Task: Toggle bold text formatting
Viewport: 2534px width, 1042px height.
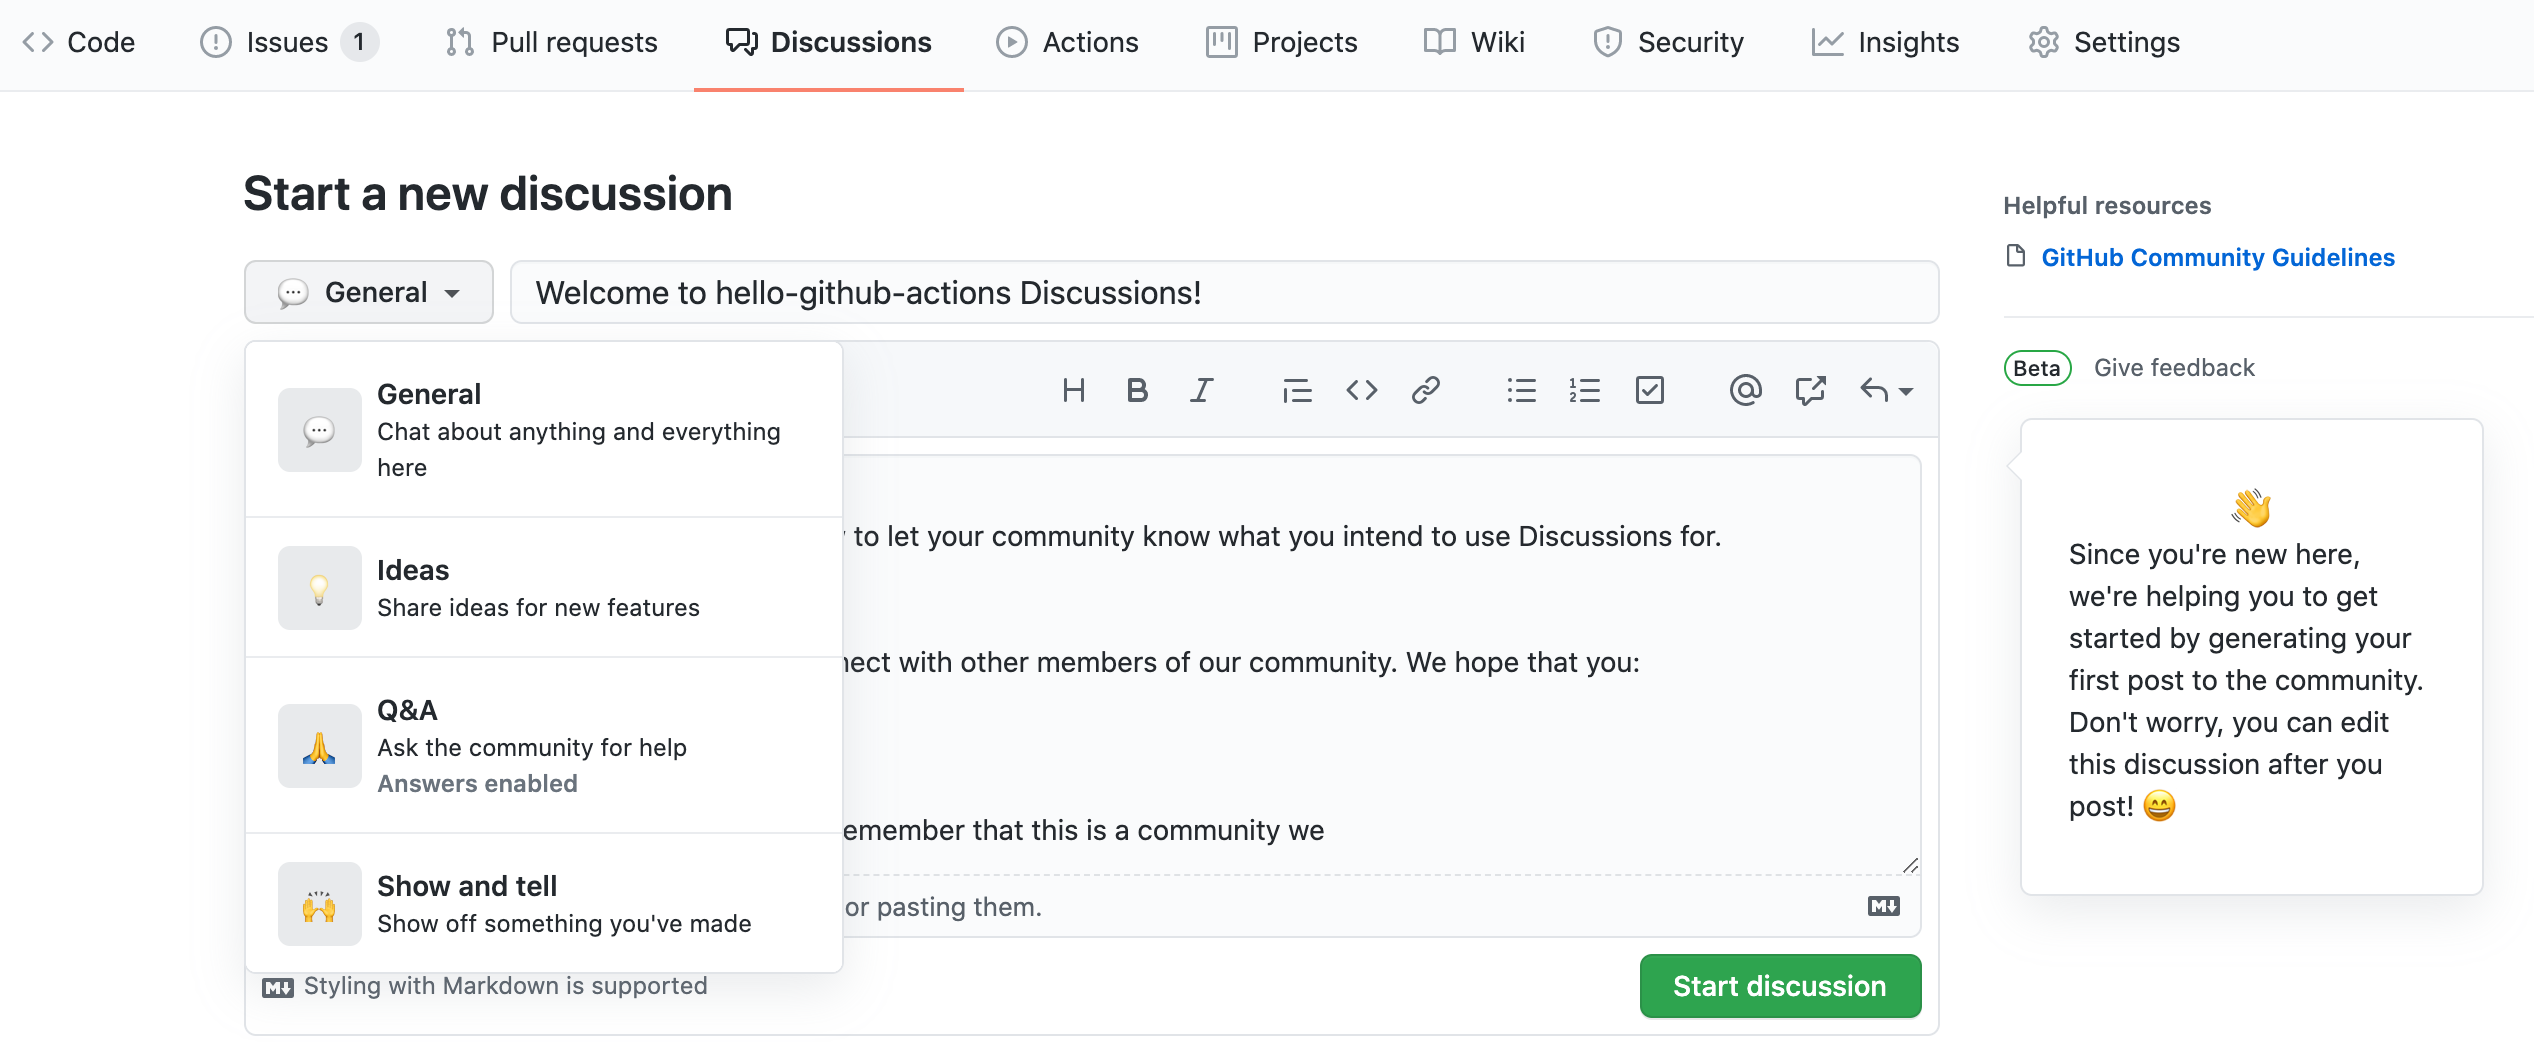Action: coord(1137,390)
